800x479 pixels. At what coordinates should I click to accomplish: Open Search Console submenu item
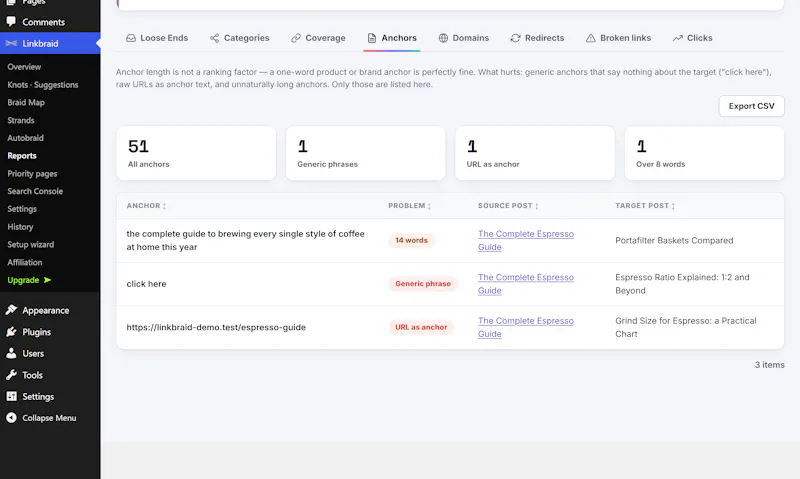pos(35,191)
